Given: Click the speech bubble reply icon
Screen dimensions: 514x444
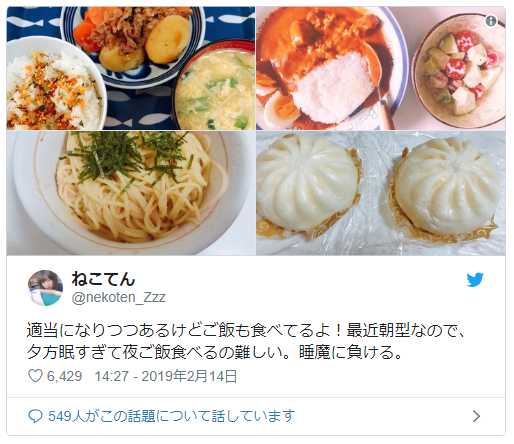Looking at the screenshot, I should (x=35, y=416).
